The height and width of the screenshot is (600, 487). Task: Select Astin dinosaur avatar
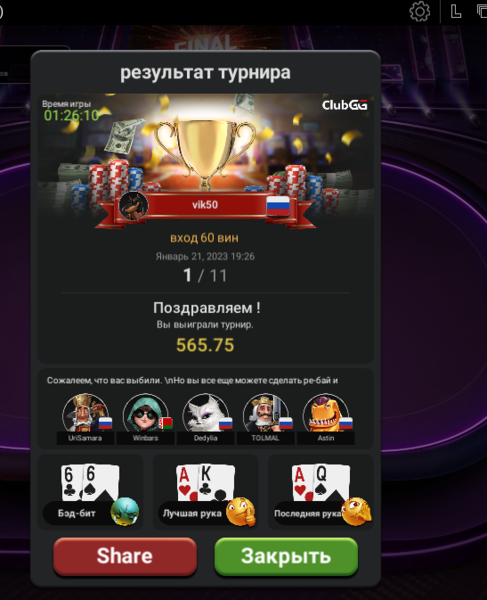[326, 415]
